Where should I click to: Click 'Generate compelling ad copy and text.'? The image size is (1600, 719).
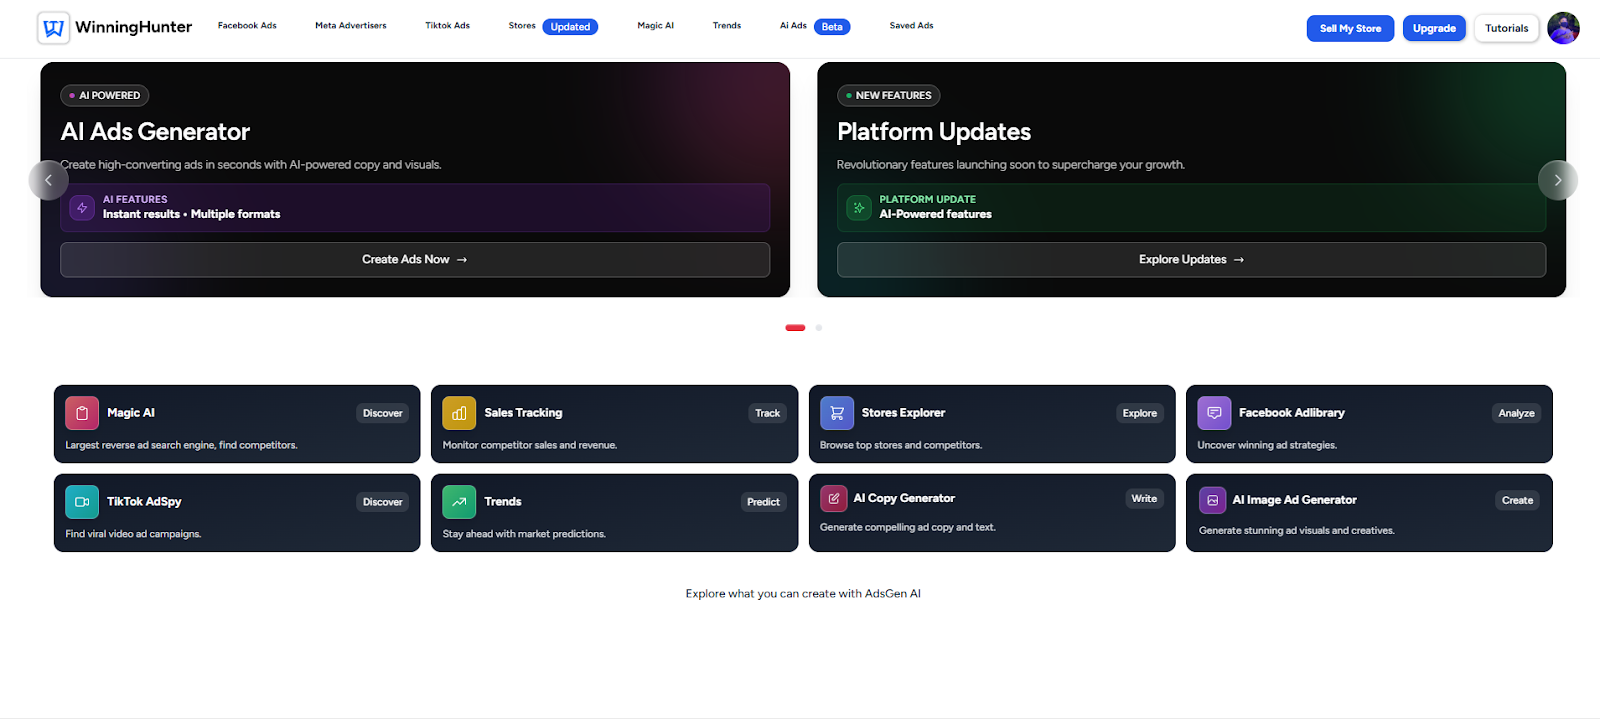click(908, 527)
